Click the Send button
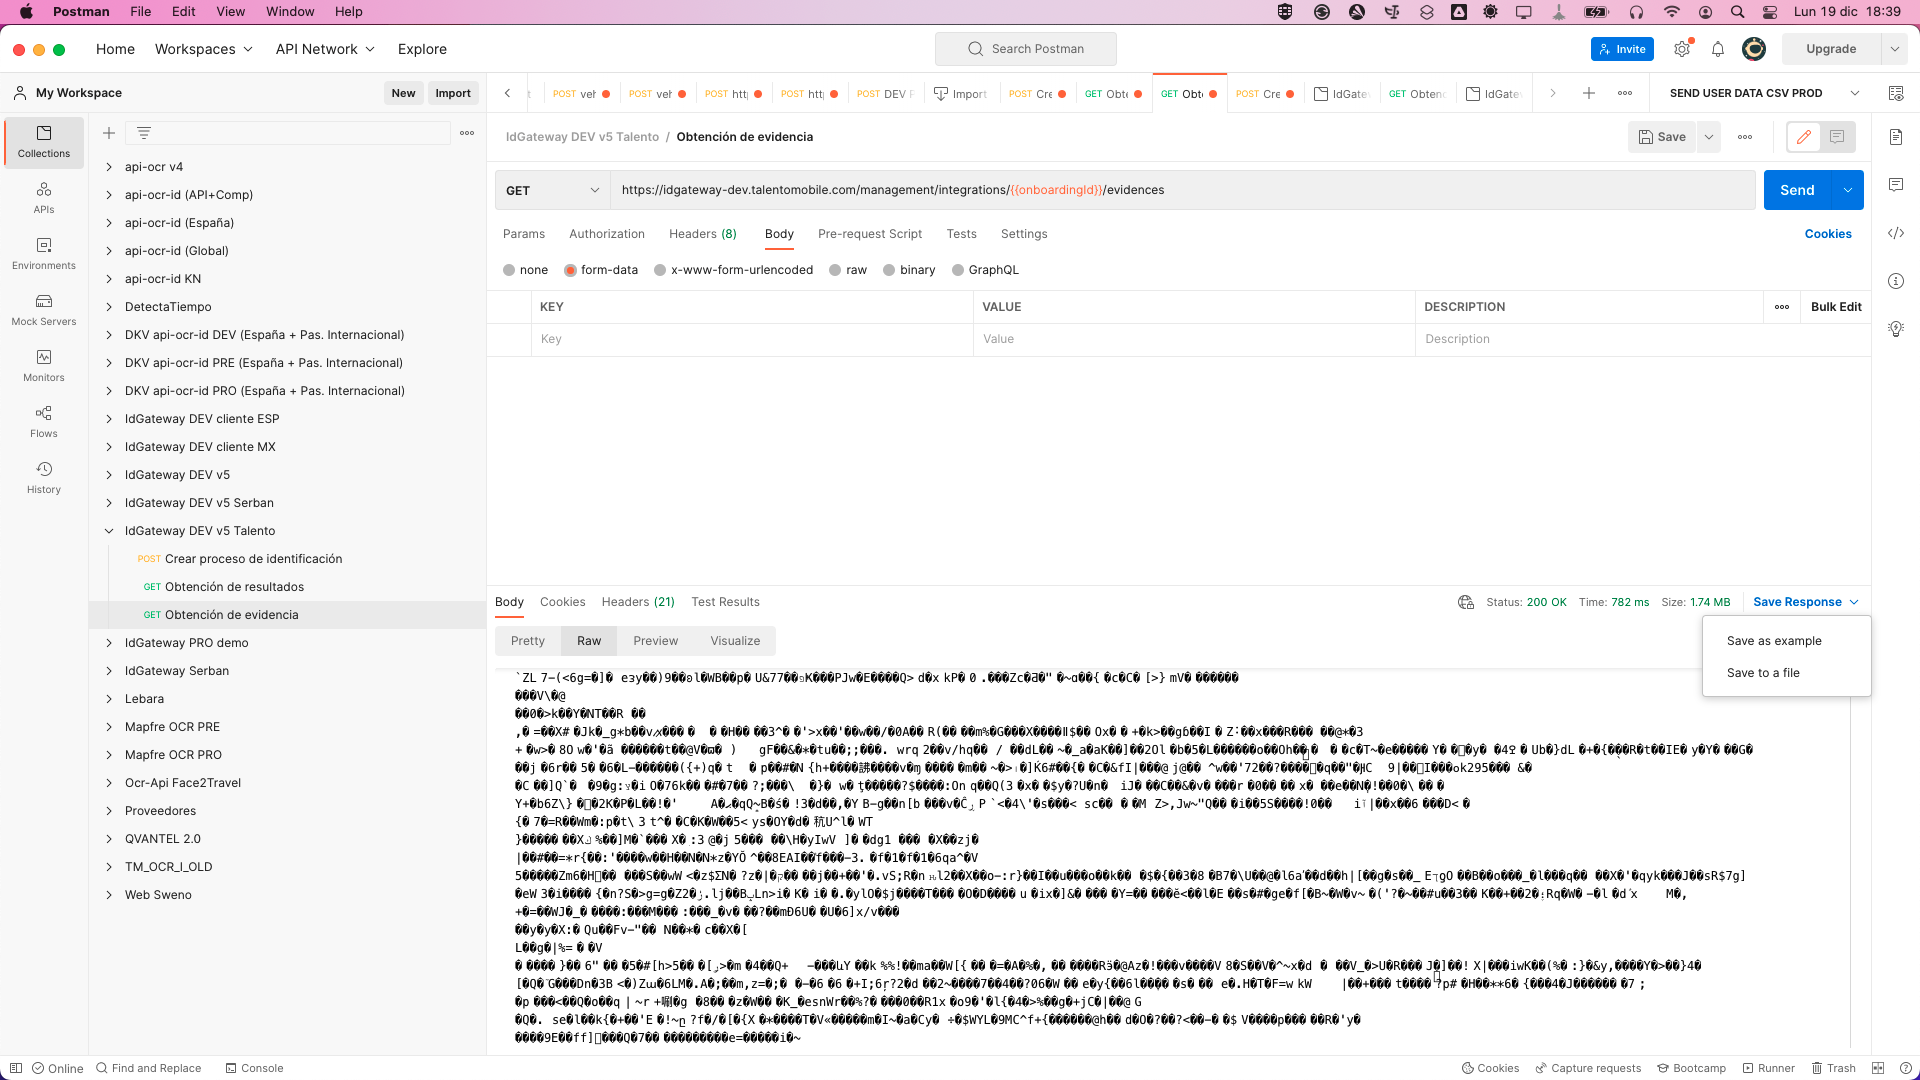 [x=1796, y=190]
